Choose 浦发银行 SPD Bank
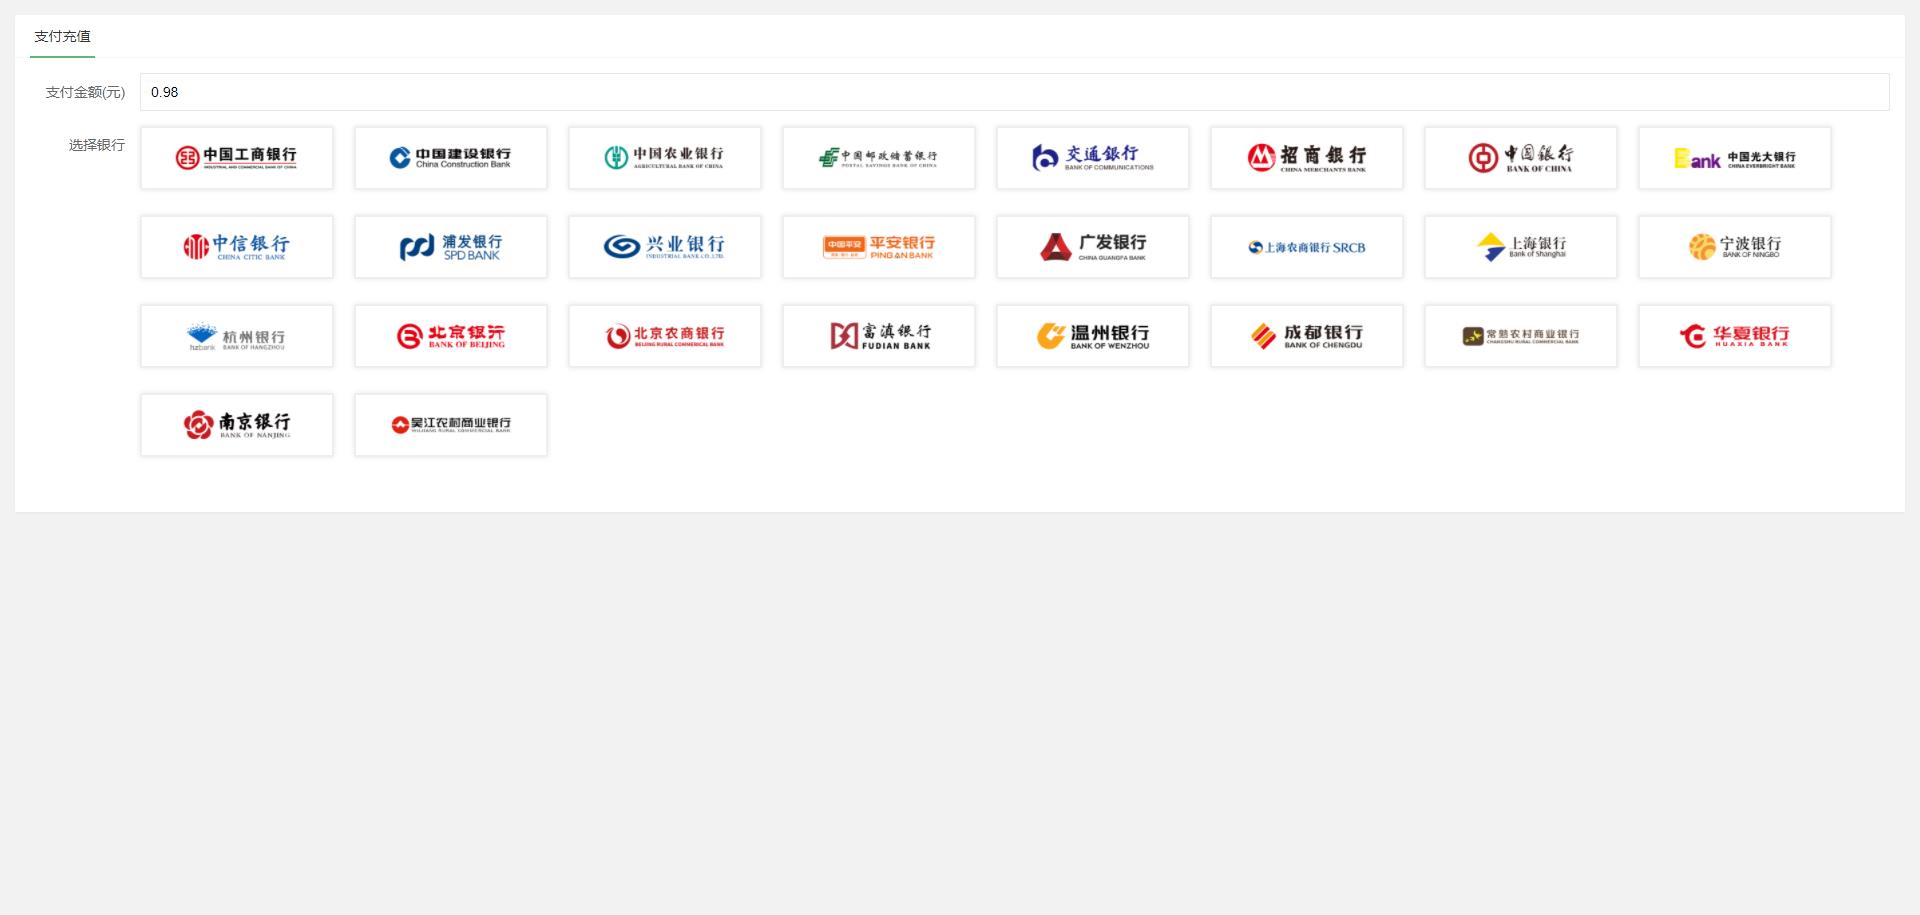The image size is (1920, 915). [451, 247]
